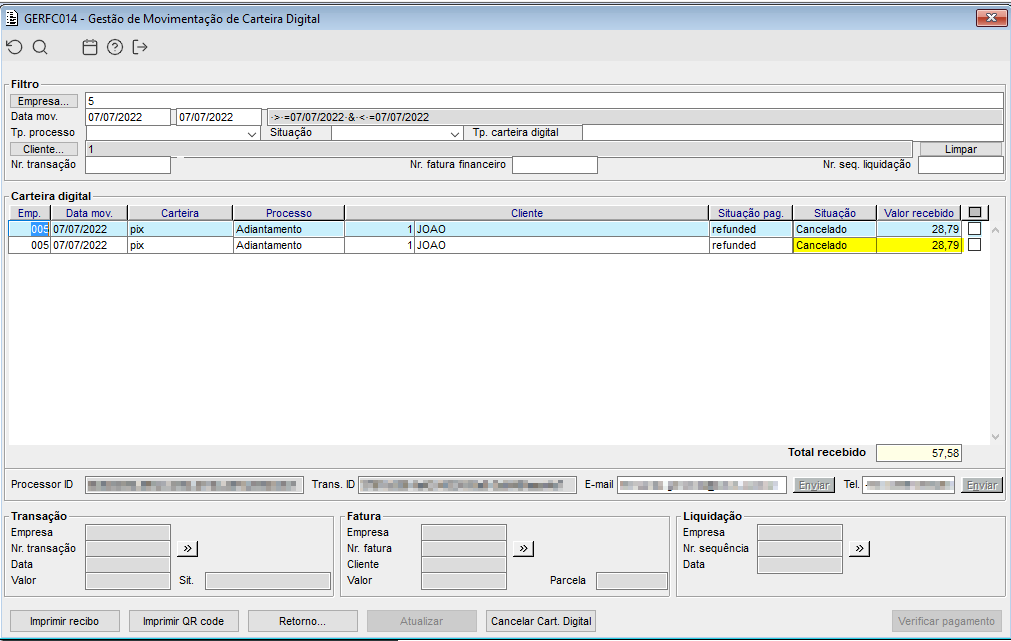Screen dimensions: 1011x641
Task: Click the disabled Atualizar button
Action: point(422,621)
